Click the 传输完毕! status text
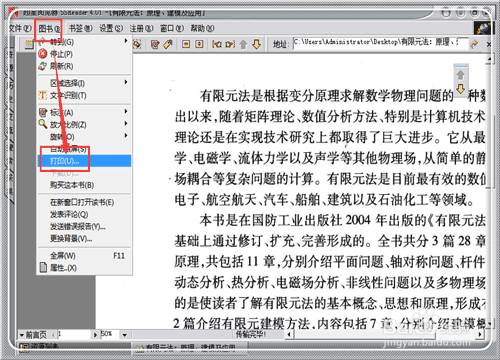The width and height of the screenshot is (500, 360). (251, 333)
